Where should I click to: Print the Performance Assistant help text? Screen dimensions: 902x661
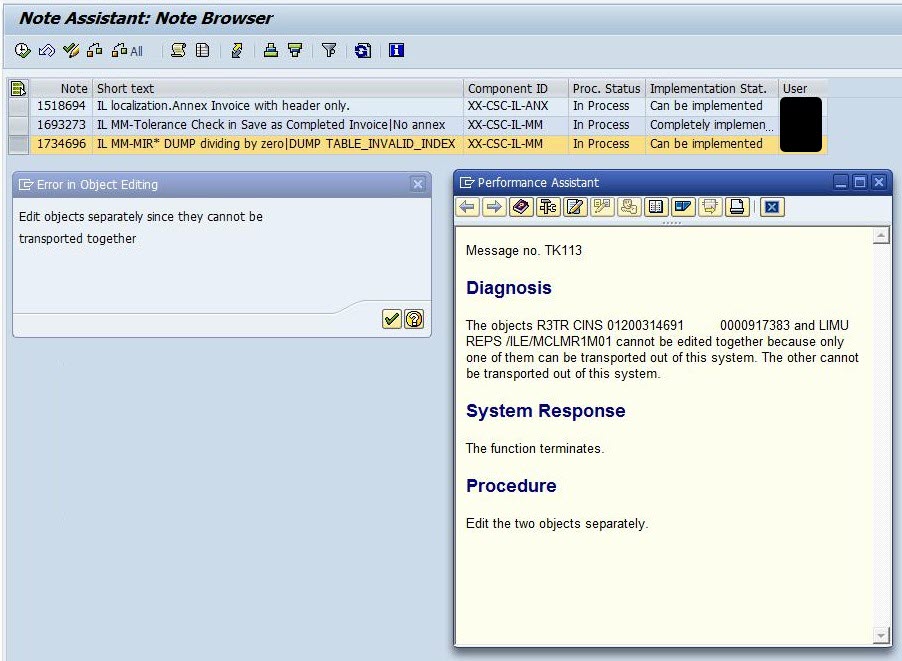(737, 207)
